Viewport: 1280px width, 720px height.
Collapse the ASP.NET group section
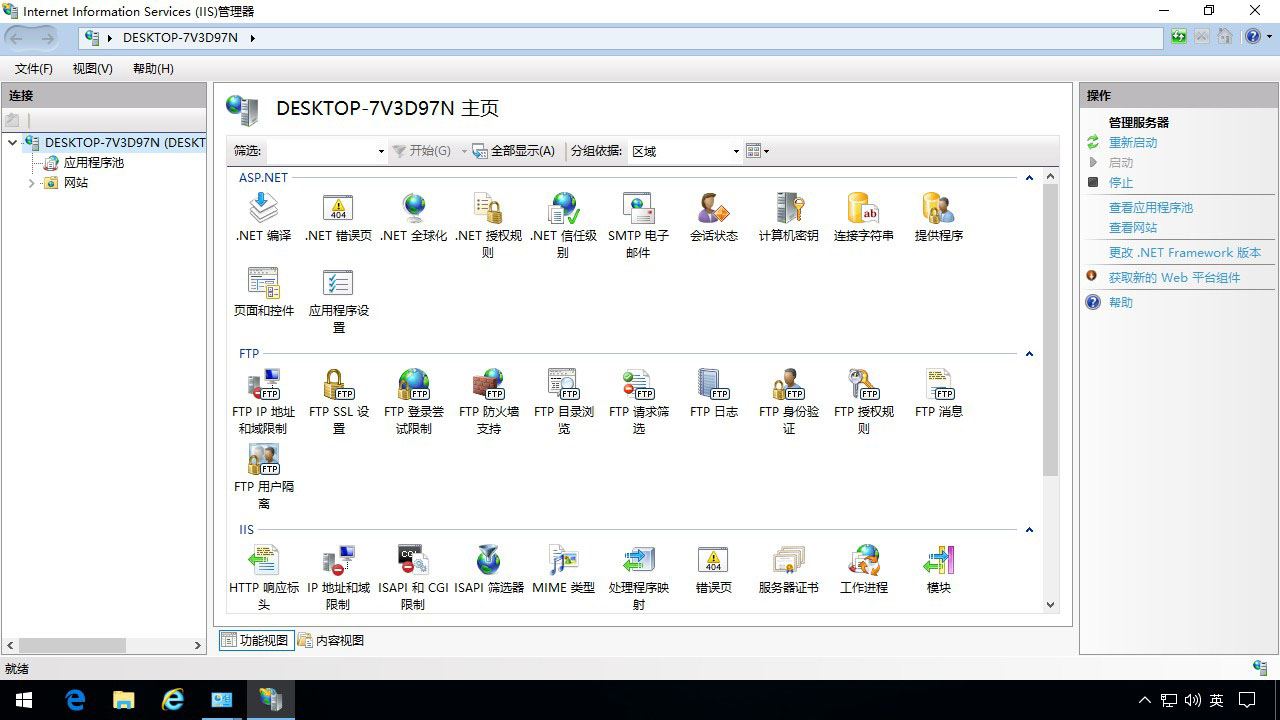click(x=1029, y=178)
